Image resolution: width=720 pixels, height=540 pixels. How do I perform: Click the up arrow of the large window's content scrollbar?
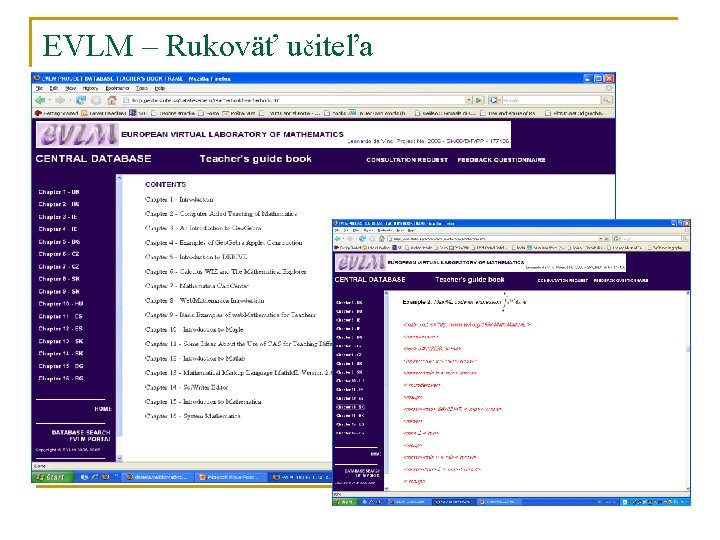click(119, 178)
